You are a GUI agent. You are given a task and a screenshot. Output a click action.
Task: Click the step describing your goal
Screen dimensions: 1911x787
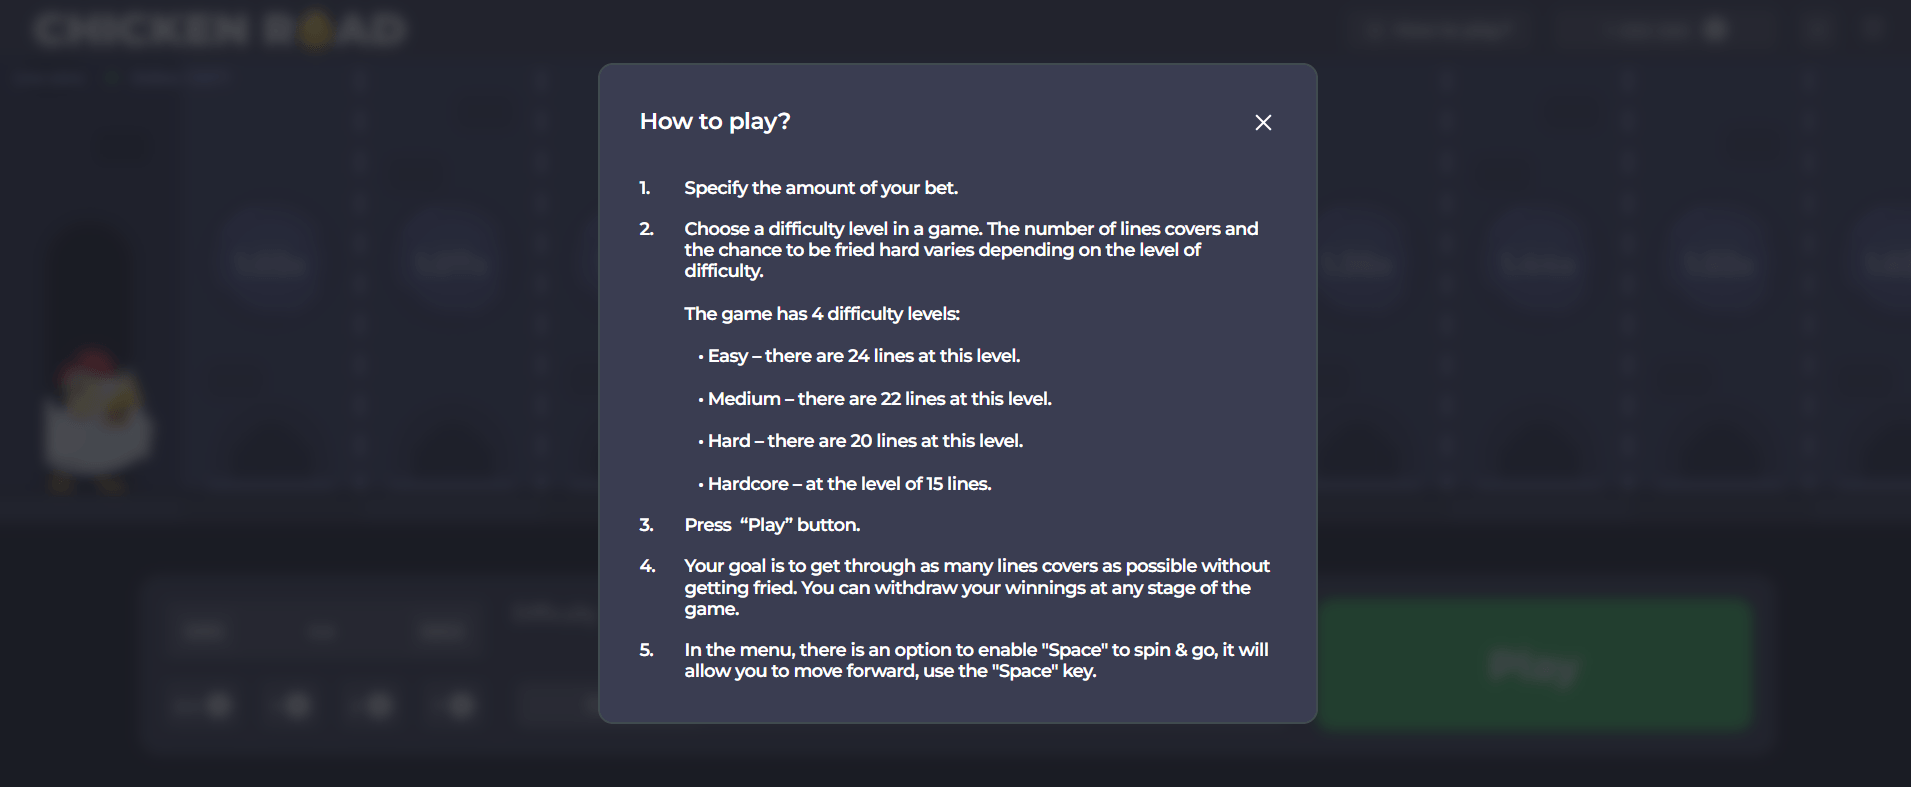(976, 587)
